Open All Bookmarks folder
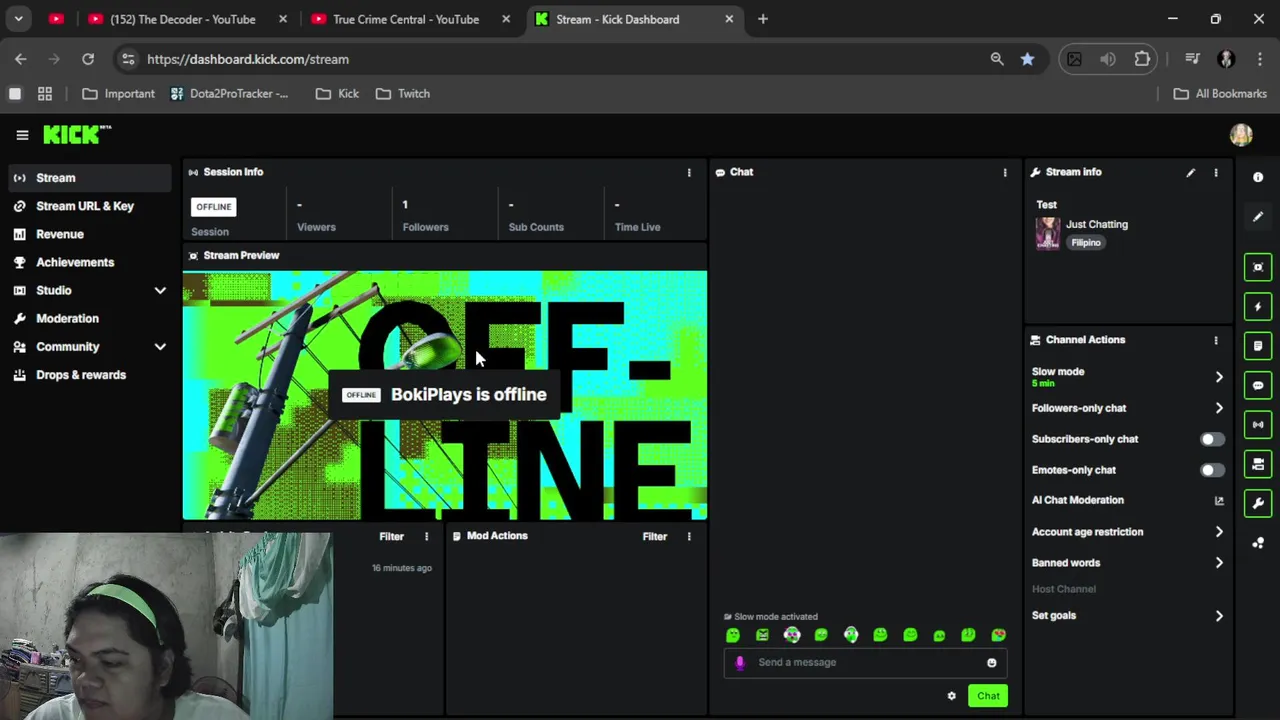This screenshot has height=720, width=1280. [1220, 94]
